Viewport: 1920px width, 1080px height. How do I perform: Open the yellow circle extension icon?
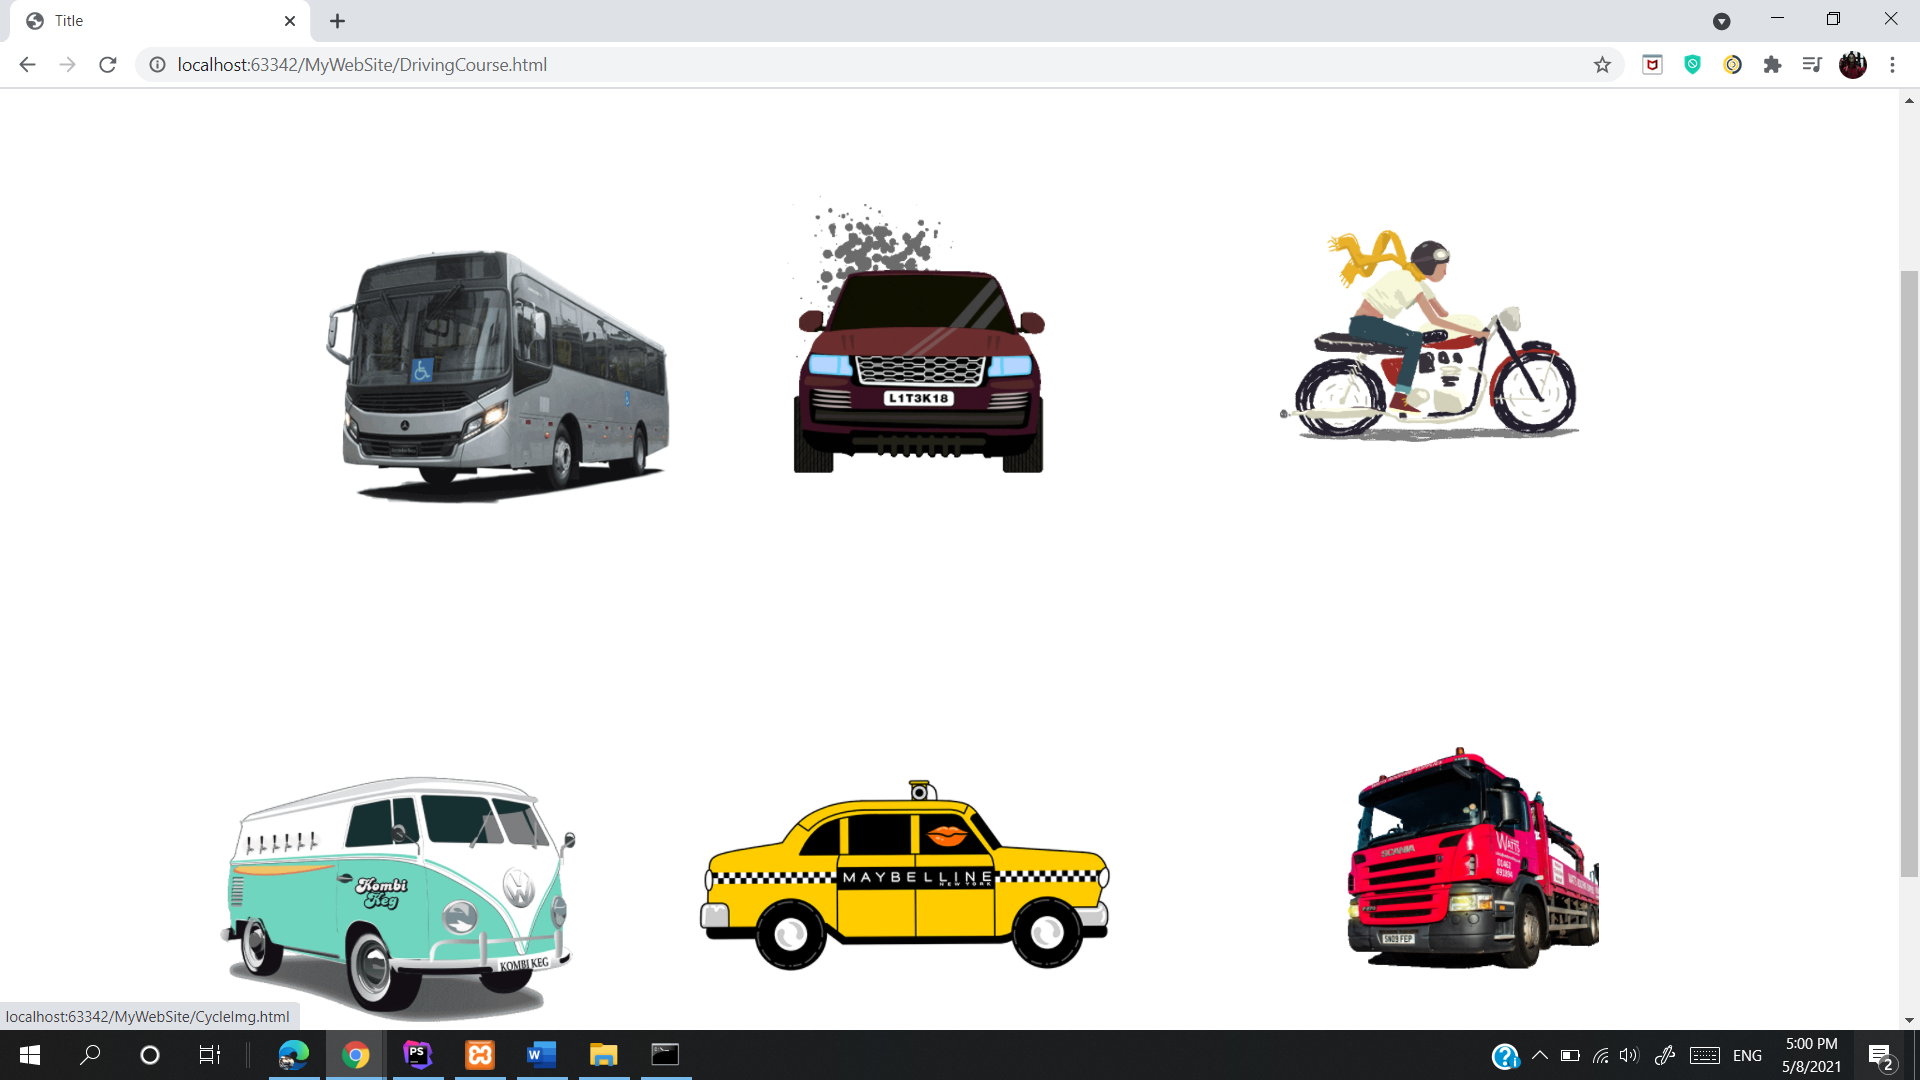(1733, 65)
